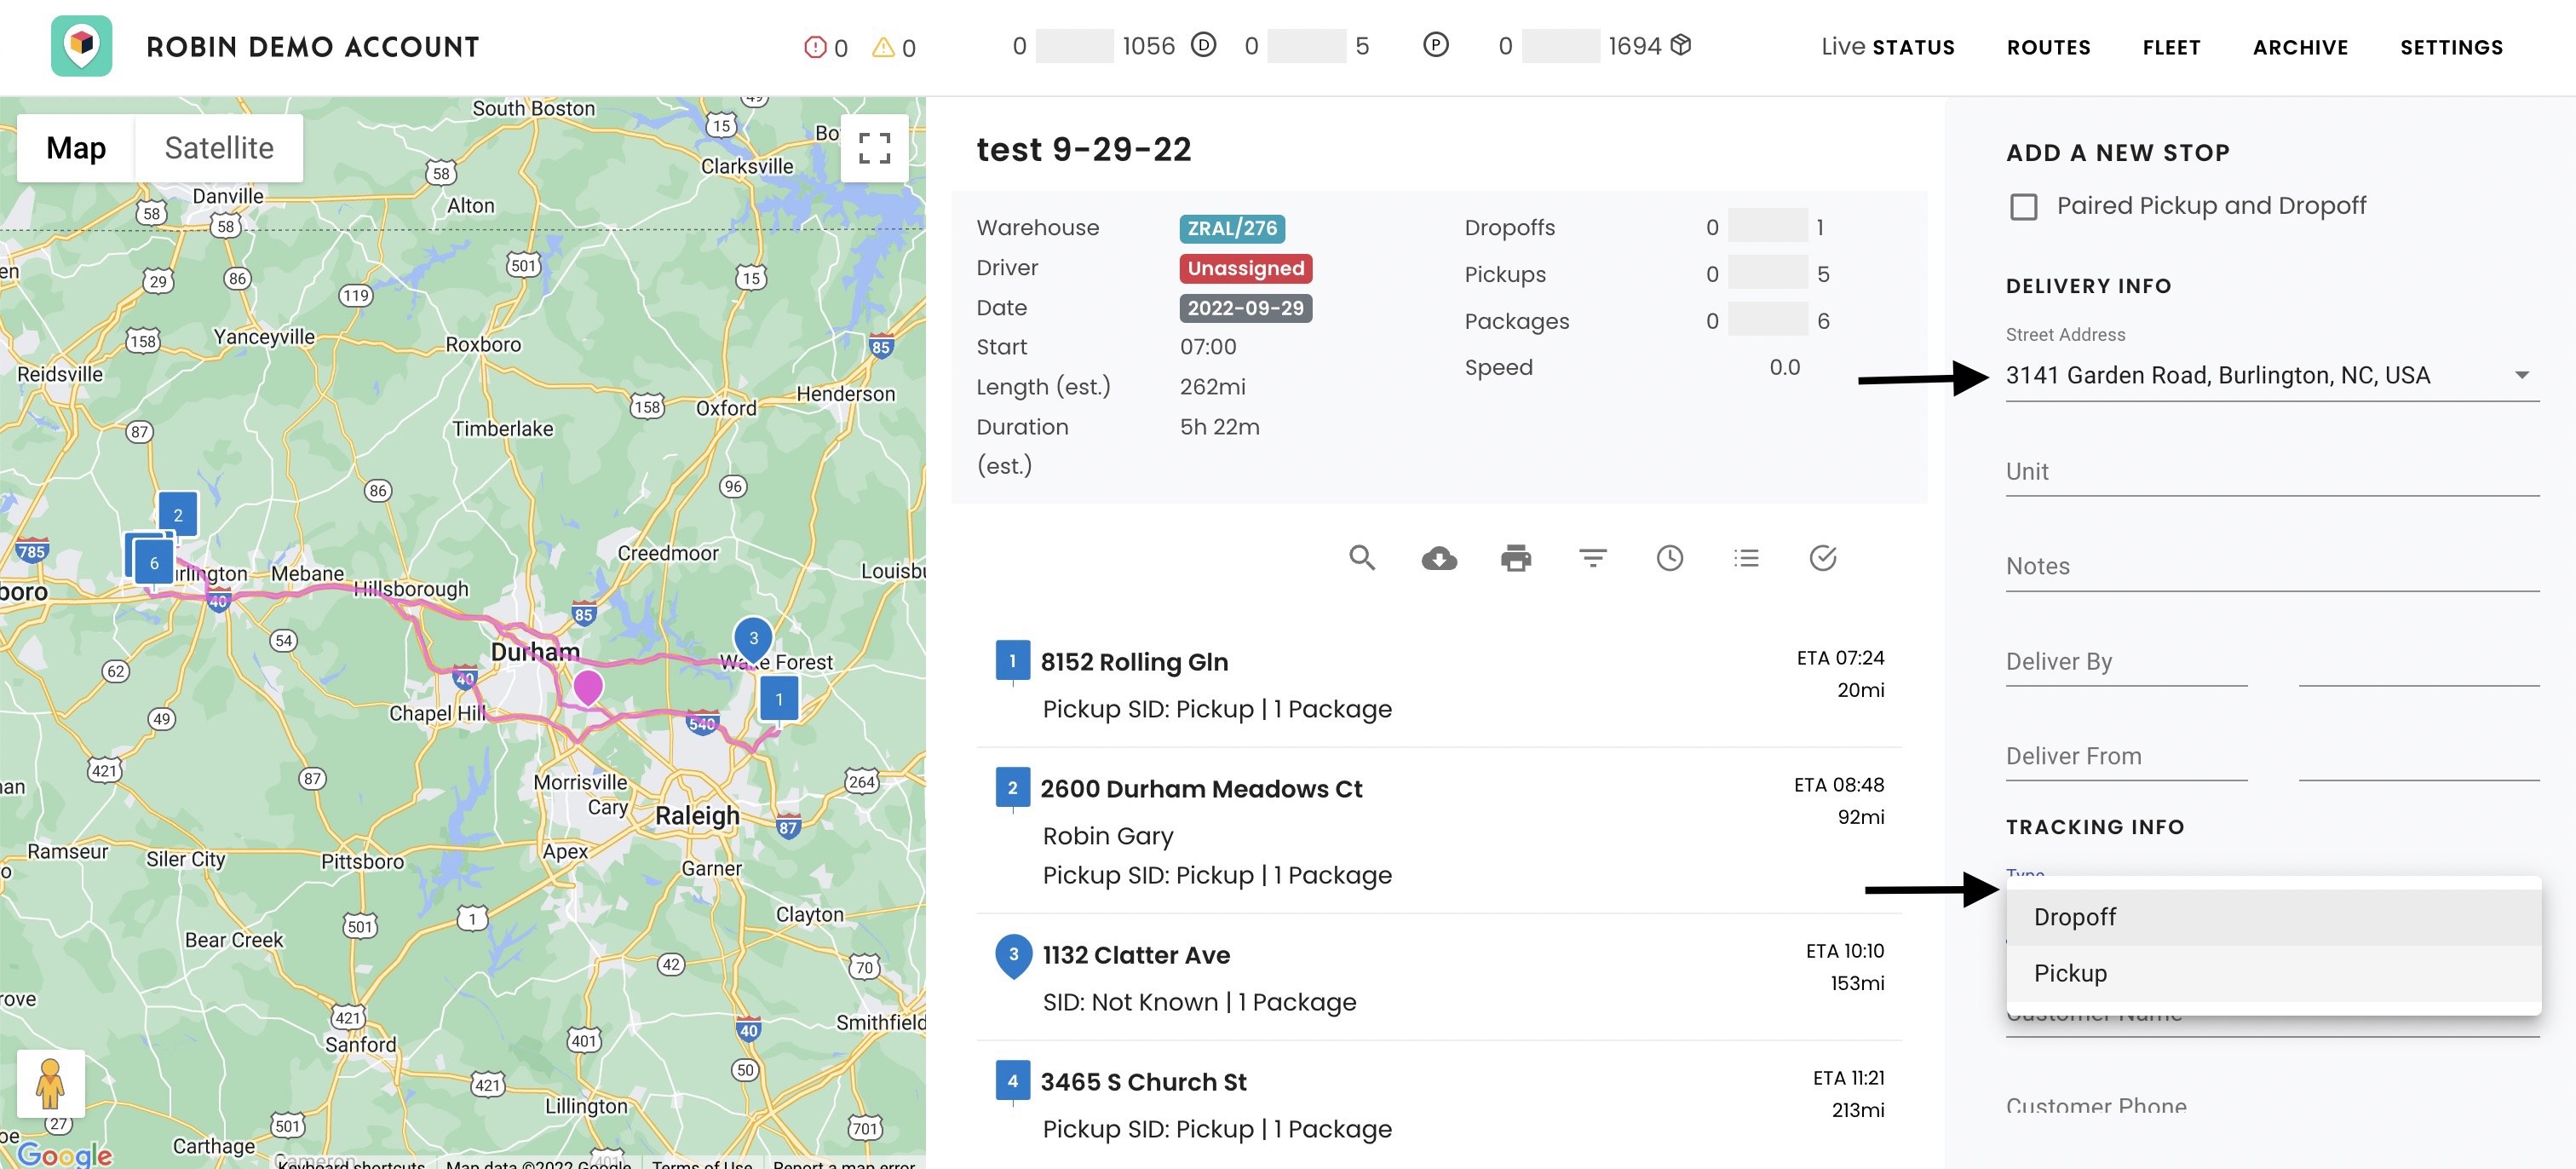Click the clock icon in route toolbar
The width and height of the screenshot is (2576, 1169).
pos(1669,558)
